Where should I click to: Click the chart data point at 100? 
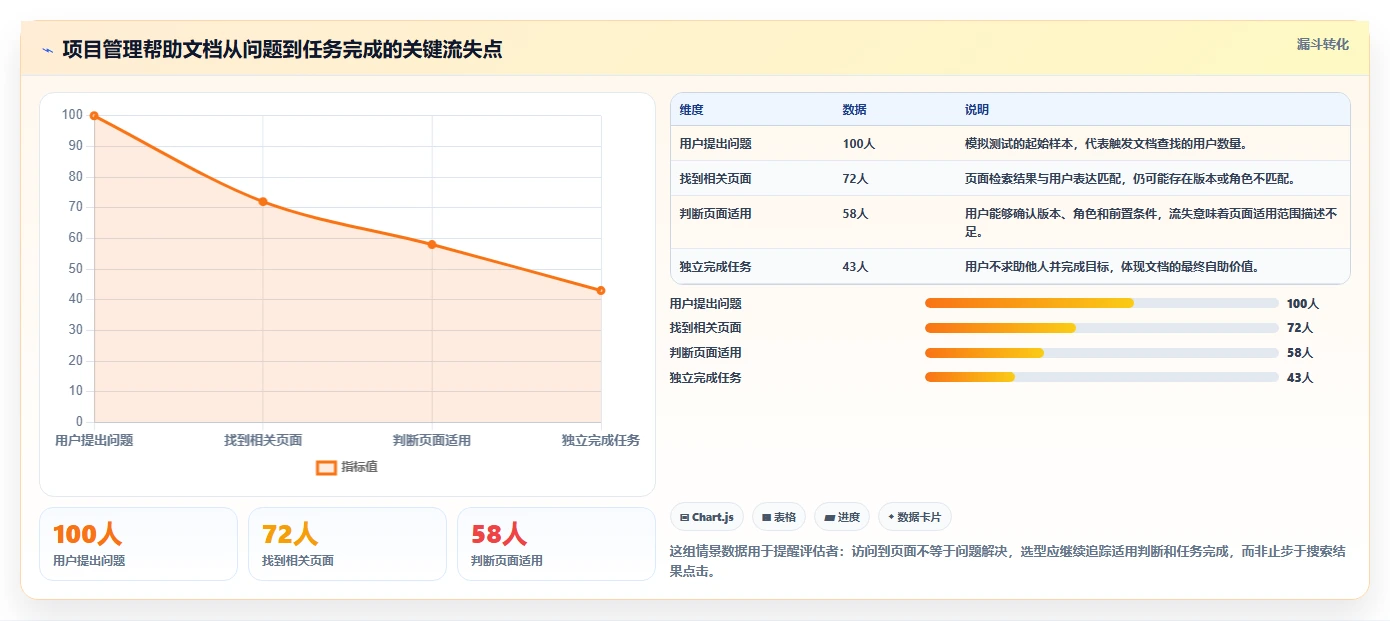click(94, 116)
